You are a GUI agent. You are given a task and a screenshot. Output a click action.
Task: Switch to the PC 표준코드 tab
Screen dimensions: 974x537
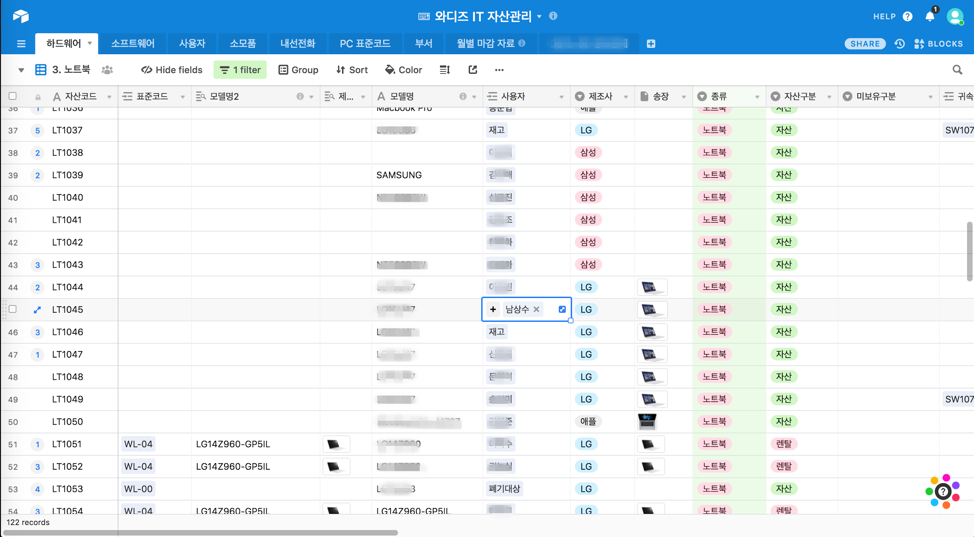(x=365, y=44)
